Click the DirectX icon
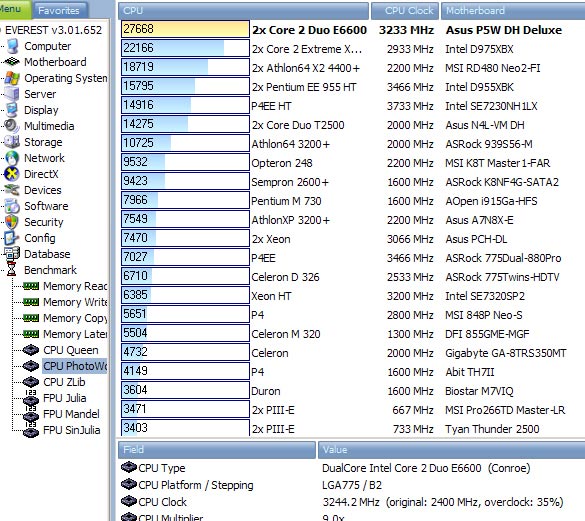The image size is (585, 521). click(x=12, y=174)
